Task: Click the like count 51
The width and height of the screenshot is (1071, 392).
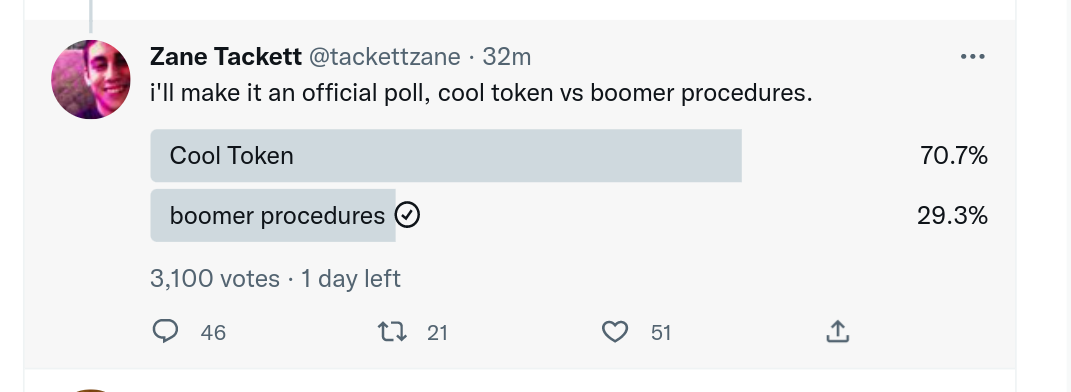Action: coord(661,333)
